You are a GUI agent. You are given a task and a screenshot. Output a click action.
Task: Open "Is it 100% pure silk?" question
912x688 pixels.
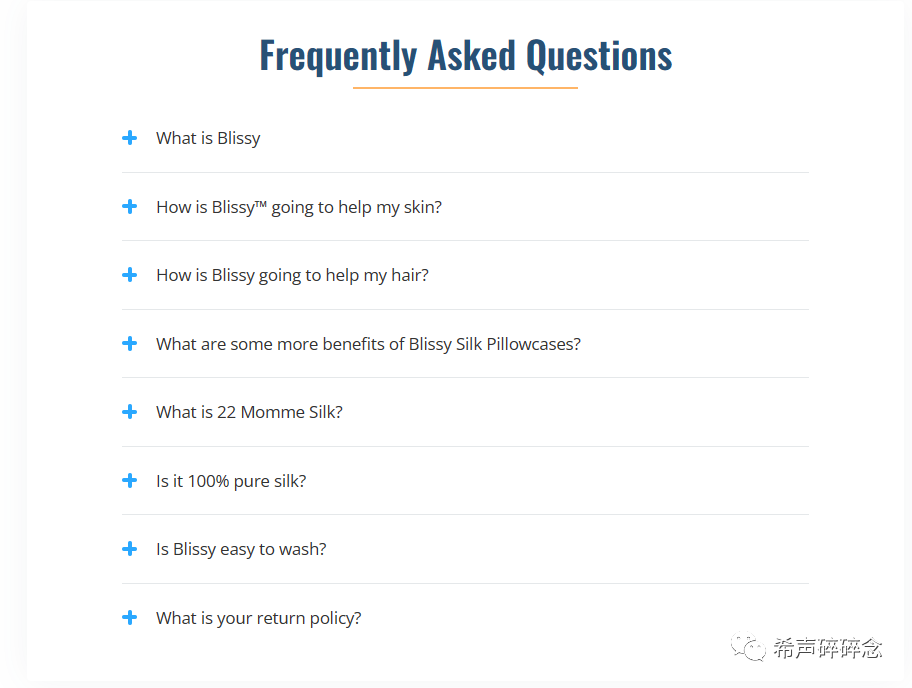point(231,481)
